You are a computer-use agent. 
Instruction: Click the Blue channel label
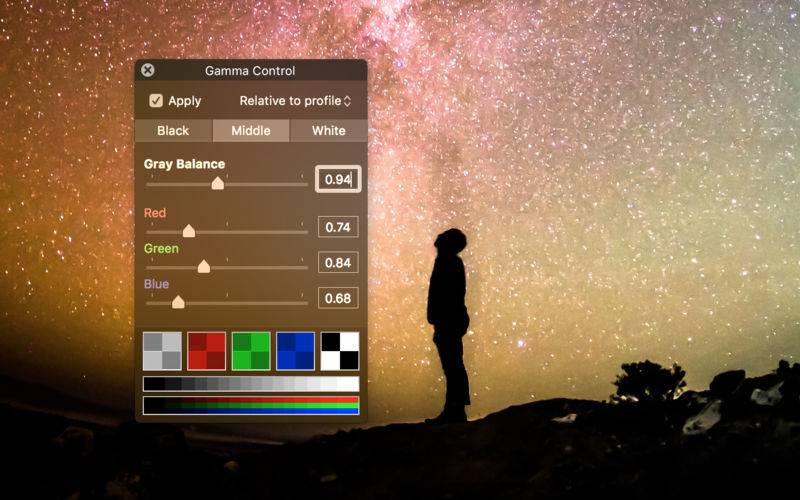point(156,284)
